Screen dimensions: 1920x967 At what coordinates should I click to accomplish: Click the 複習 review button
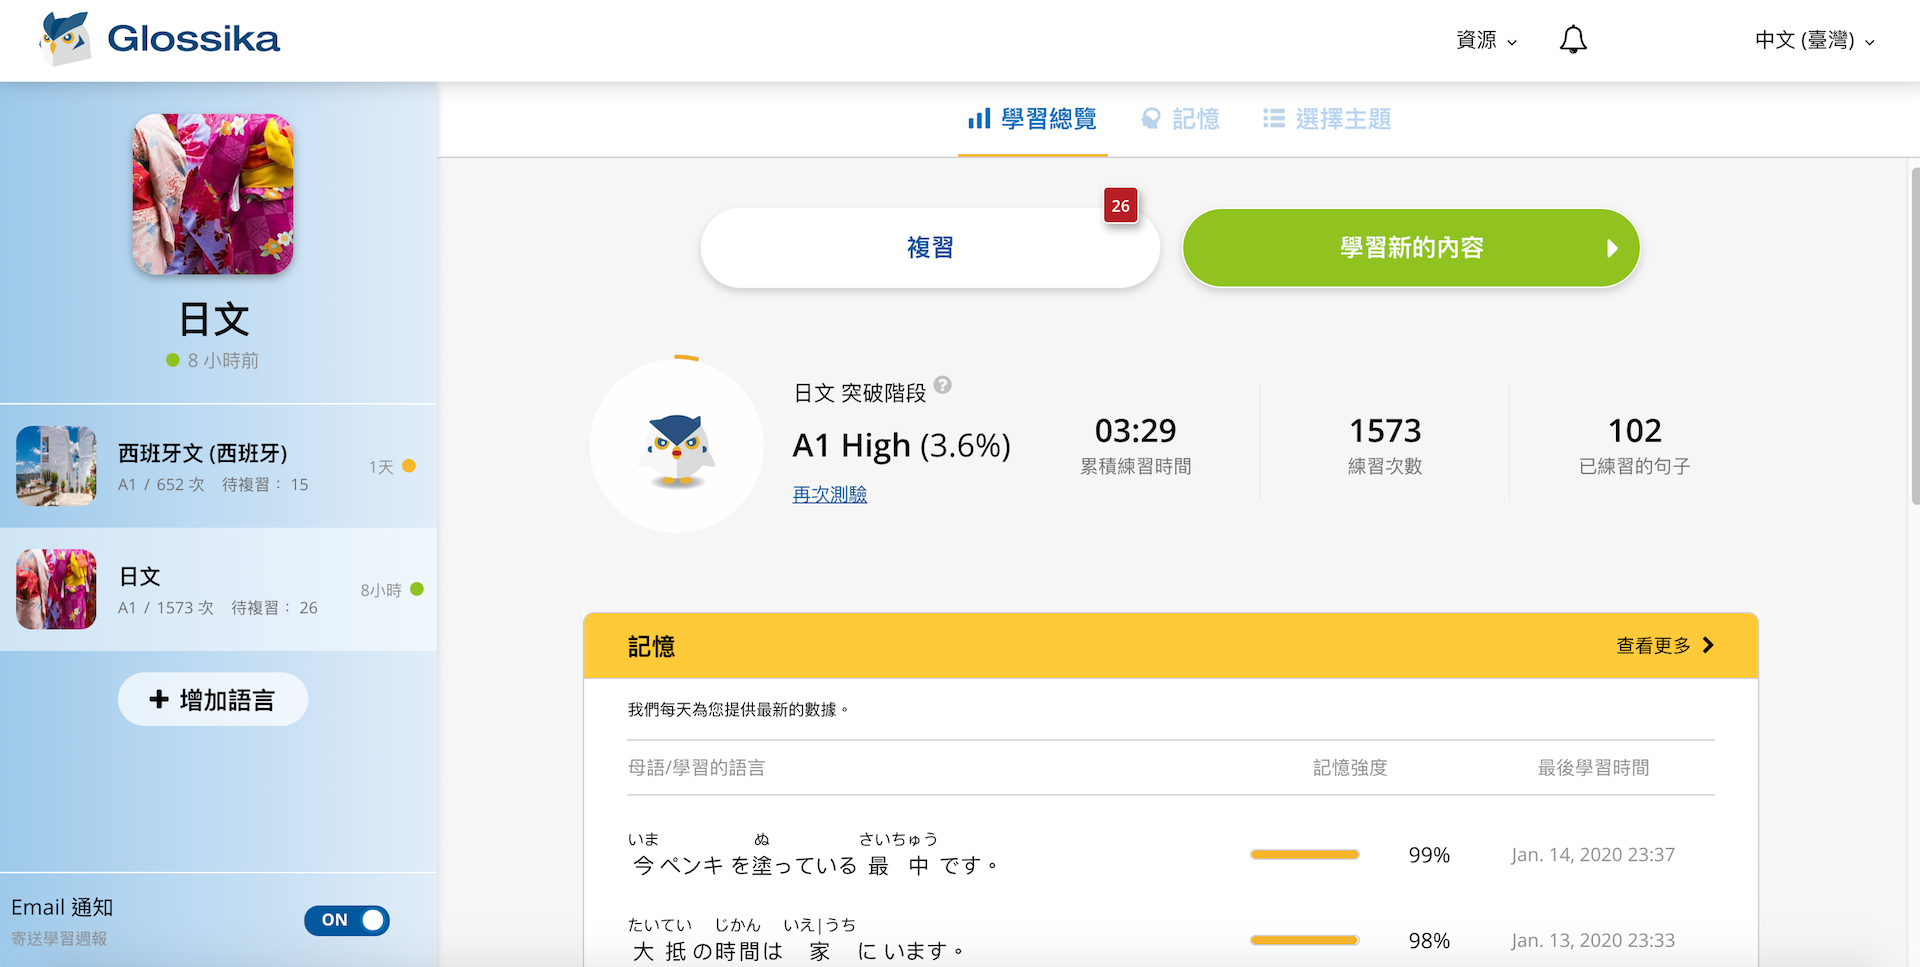click(930, 248)
